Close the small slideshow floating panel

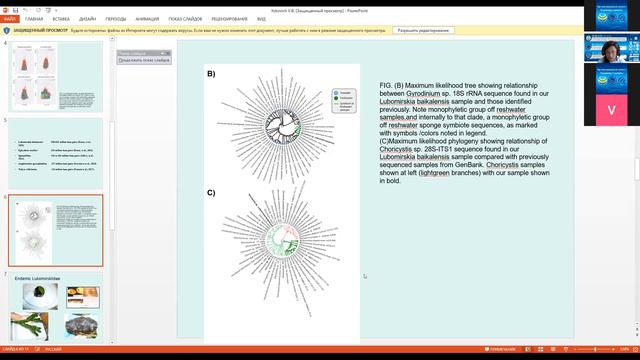point(168,53)
